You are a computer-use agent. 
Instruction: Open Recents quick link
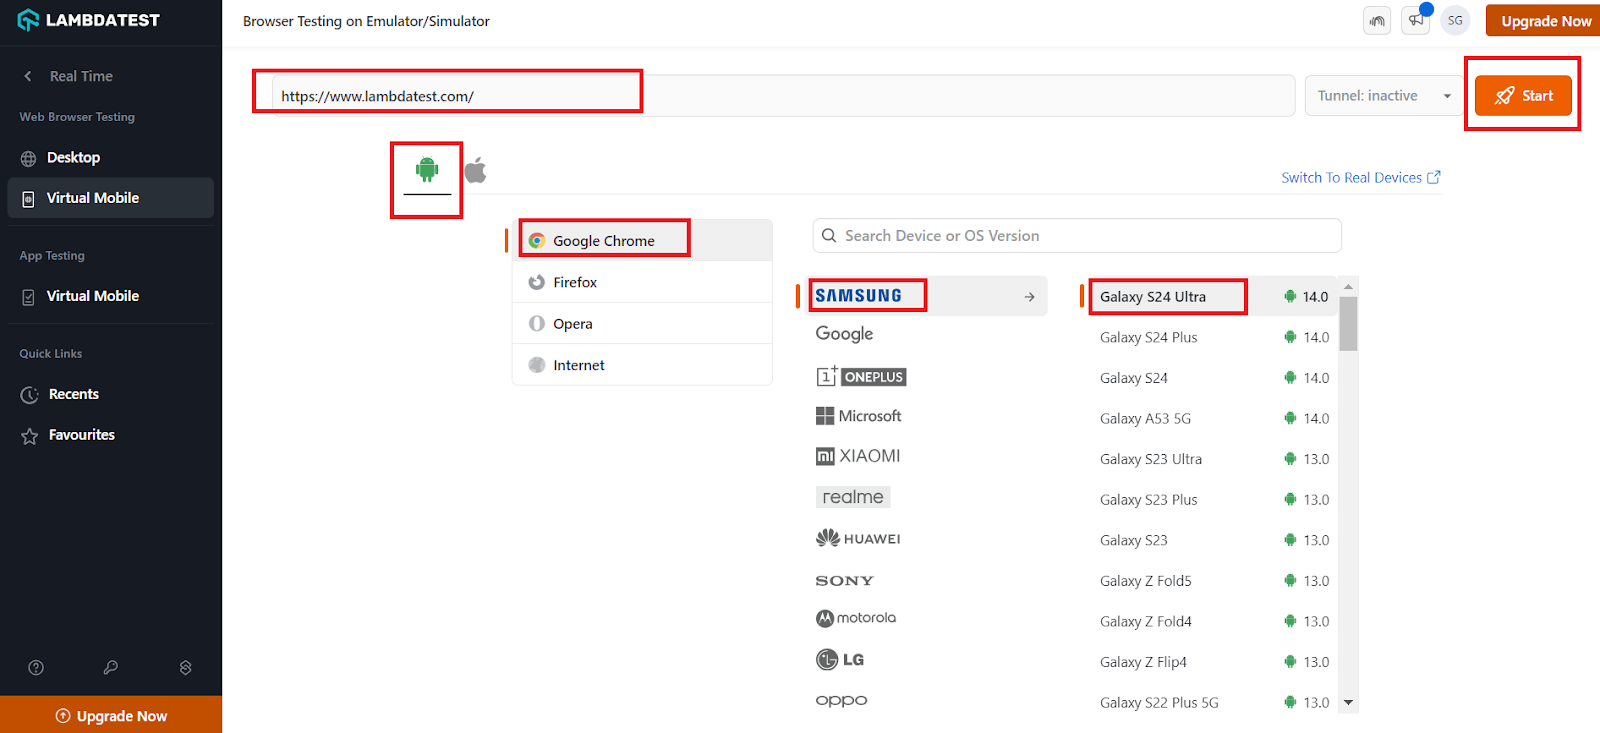pos(111,394)
